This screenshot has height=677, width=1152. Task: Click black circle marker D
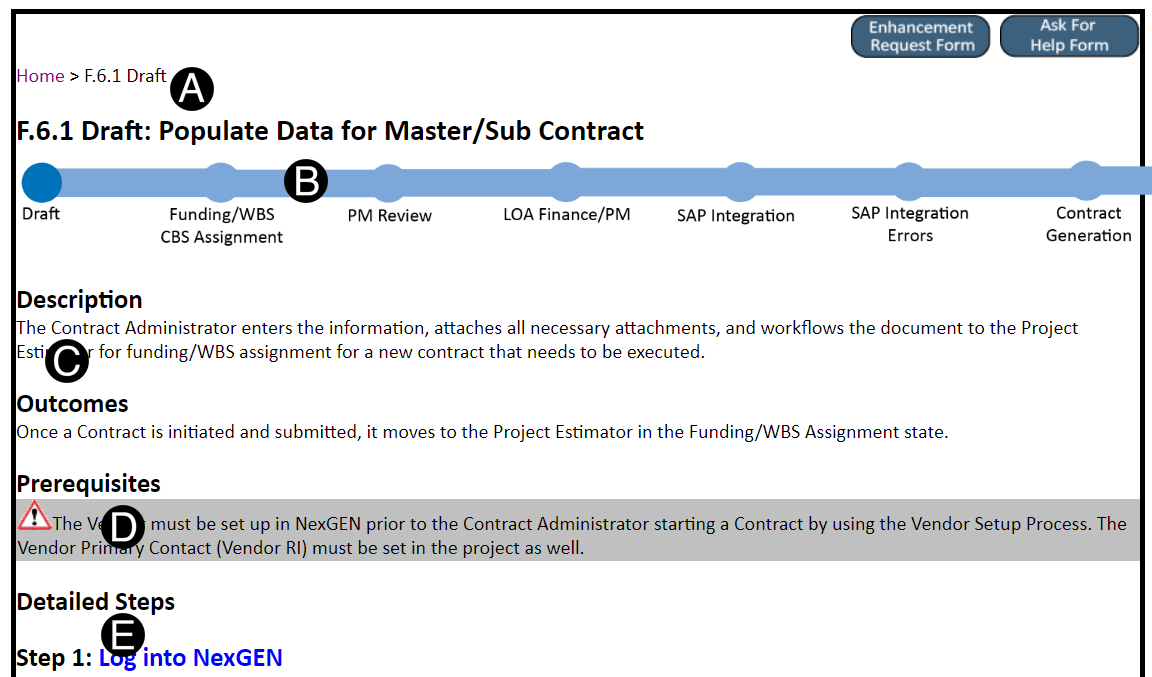123,527
